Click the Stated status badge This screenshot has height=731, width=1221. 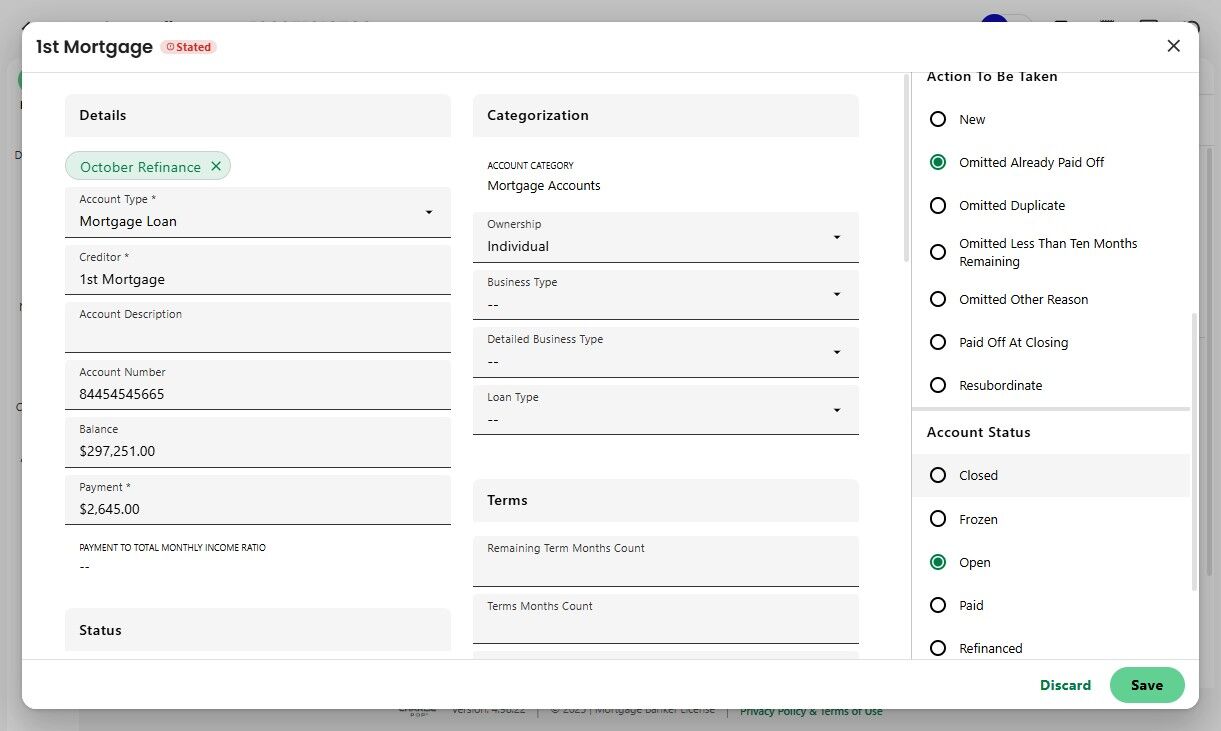(189, 47)
